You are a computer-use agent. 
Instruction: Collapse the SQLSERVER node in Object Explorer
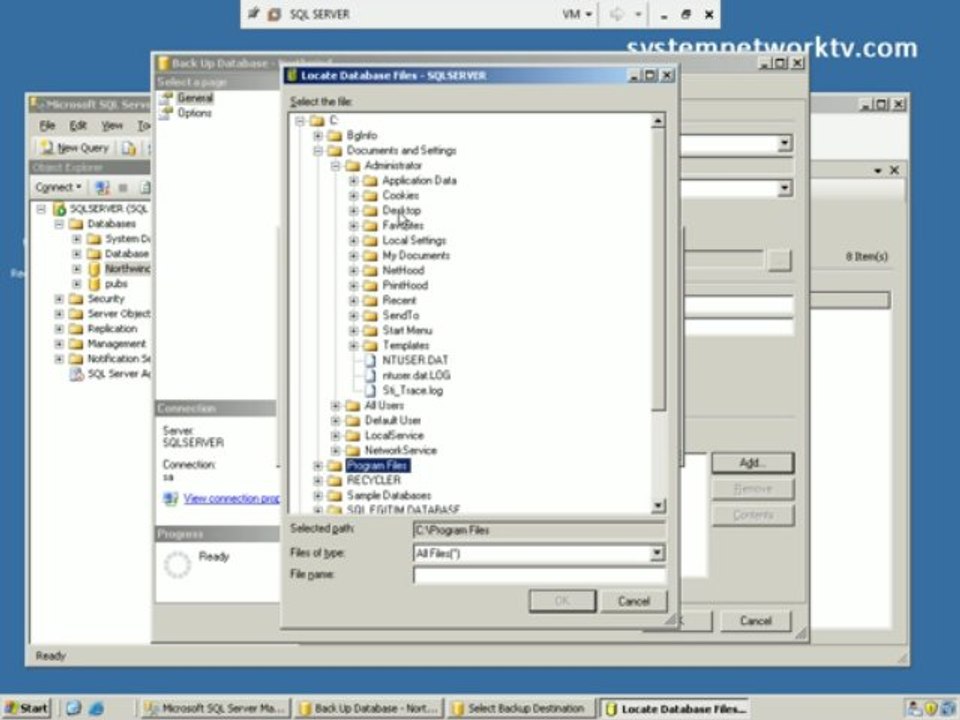coord(41,209)
